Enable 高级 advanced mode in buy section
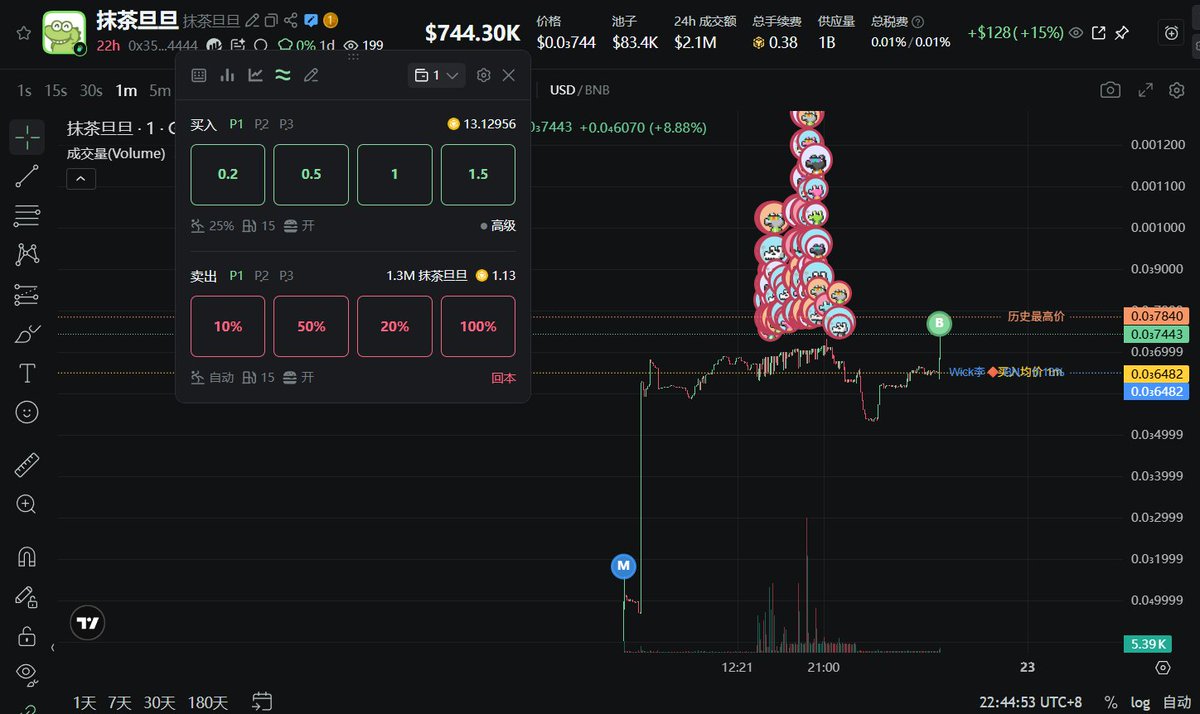 pos(506,226)
